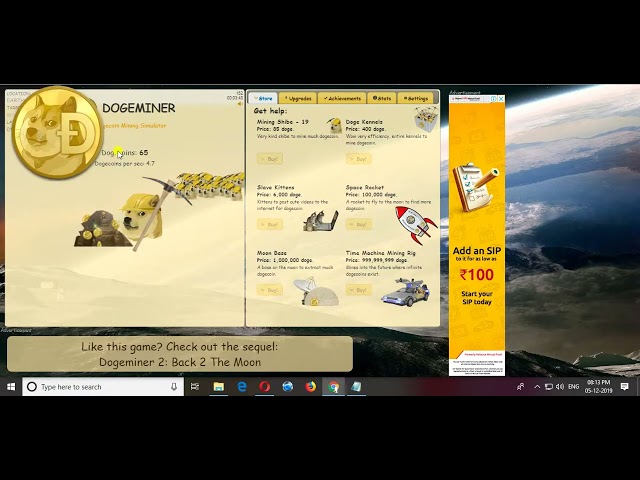Buy a Mining Shibe
This screenshot has width=640, height=480.
tap(270, 158)
